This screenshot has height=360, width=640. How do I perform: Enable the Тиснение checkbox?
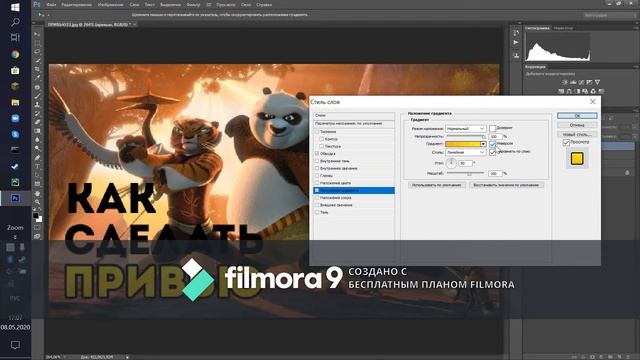pos(317,131)
